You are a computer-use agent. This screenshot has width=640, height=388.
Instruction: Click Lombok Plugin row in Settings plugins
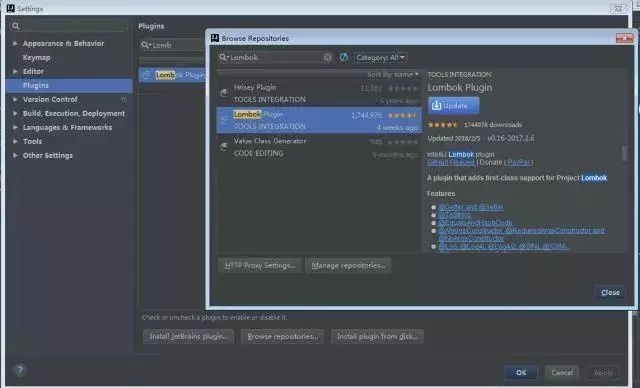coord(173,75)
